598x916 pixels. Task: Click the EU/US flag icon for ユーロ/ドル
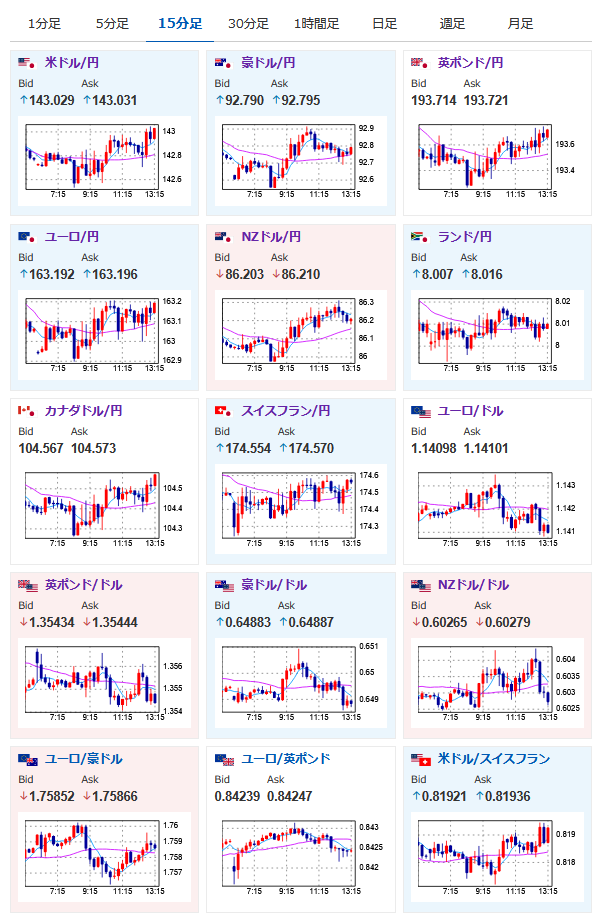[x=420, y=411]
